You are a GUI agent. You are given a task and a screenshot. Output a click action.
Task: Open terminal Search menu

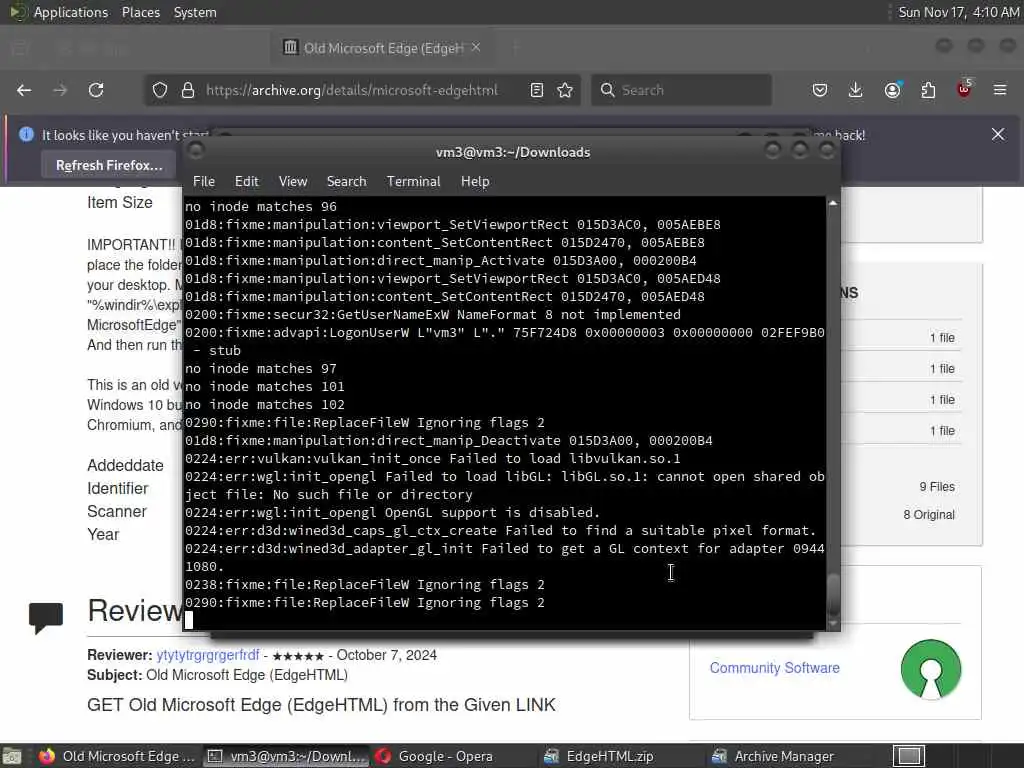[346, 182]
